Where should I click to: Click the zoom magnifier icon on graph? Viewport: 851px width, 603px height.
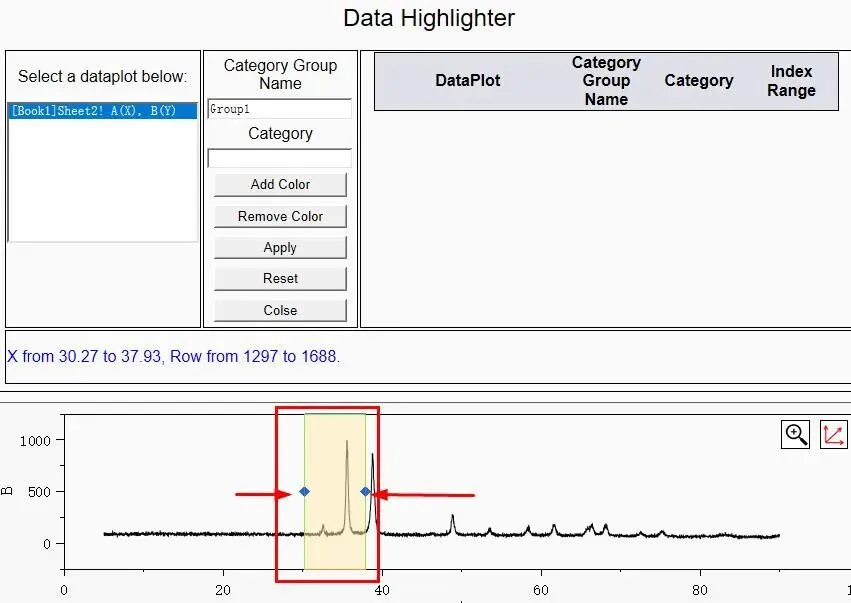click(795, 434)
